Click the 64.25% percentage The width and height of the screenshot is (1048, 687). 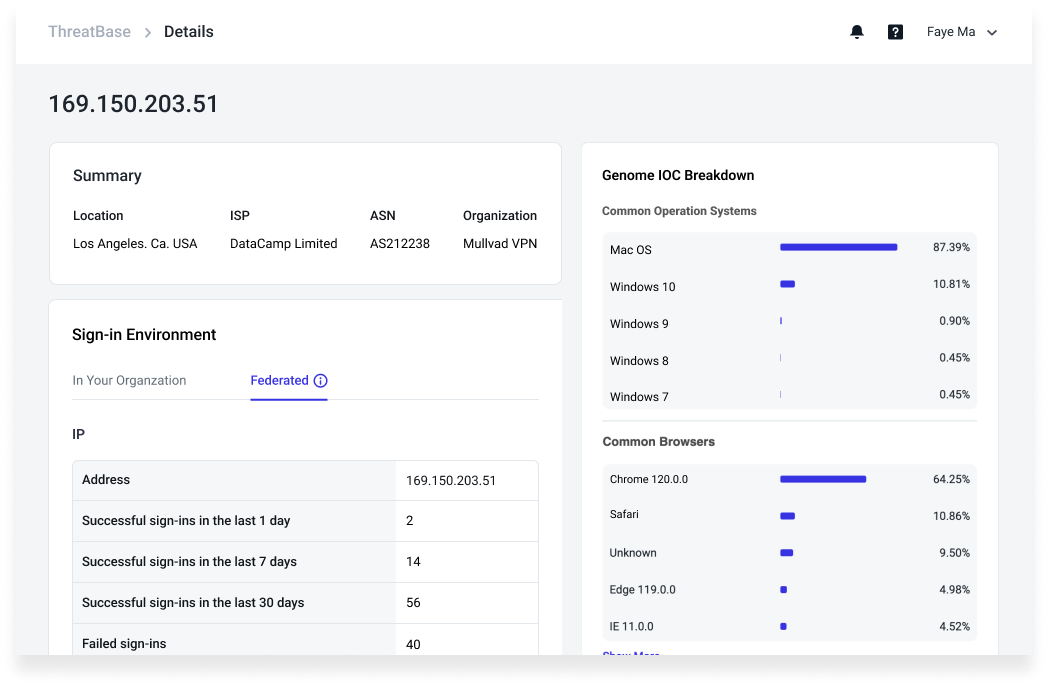951,479
